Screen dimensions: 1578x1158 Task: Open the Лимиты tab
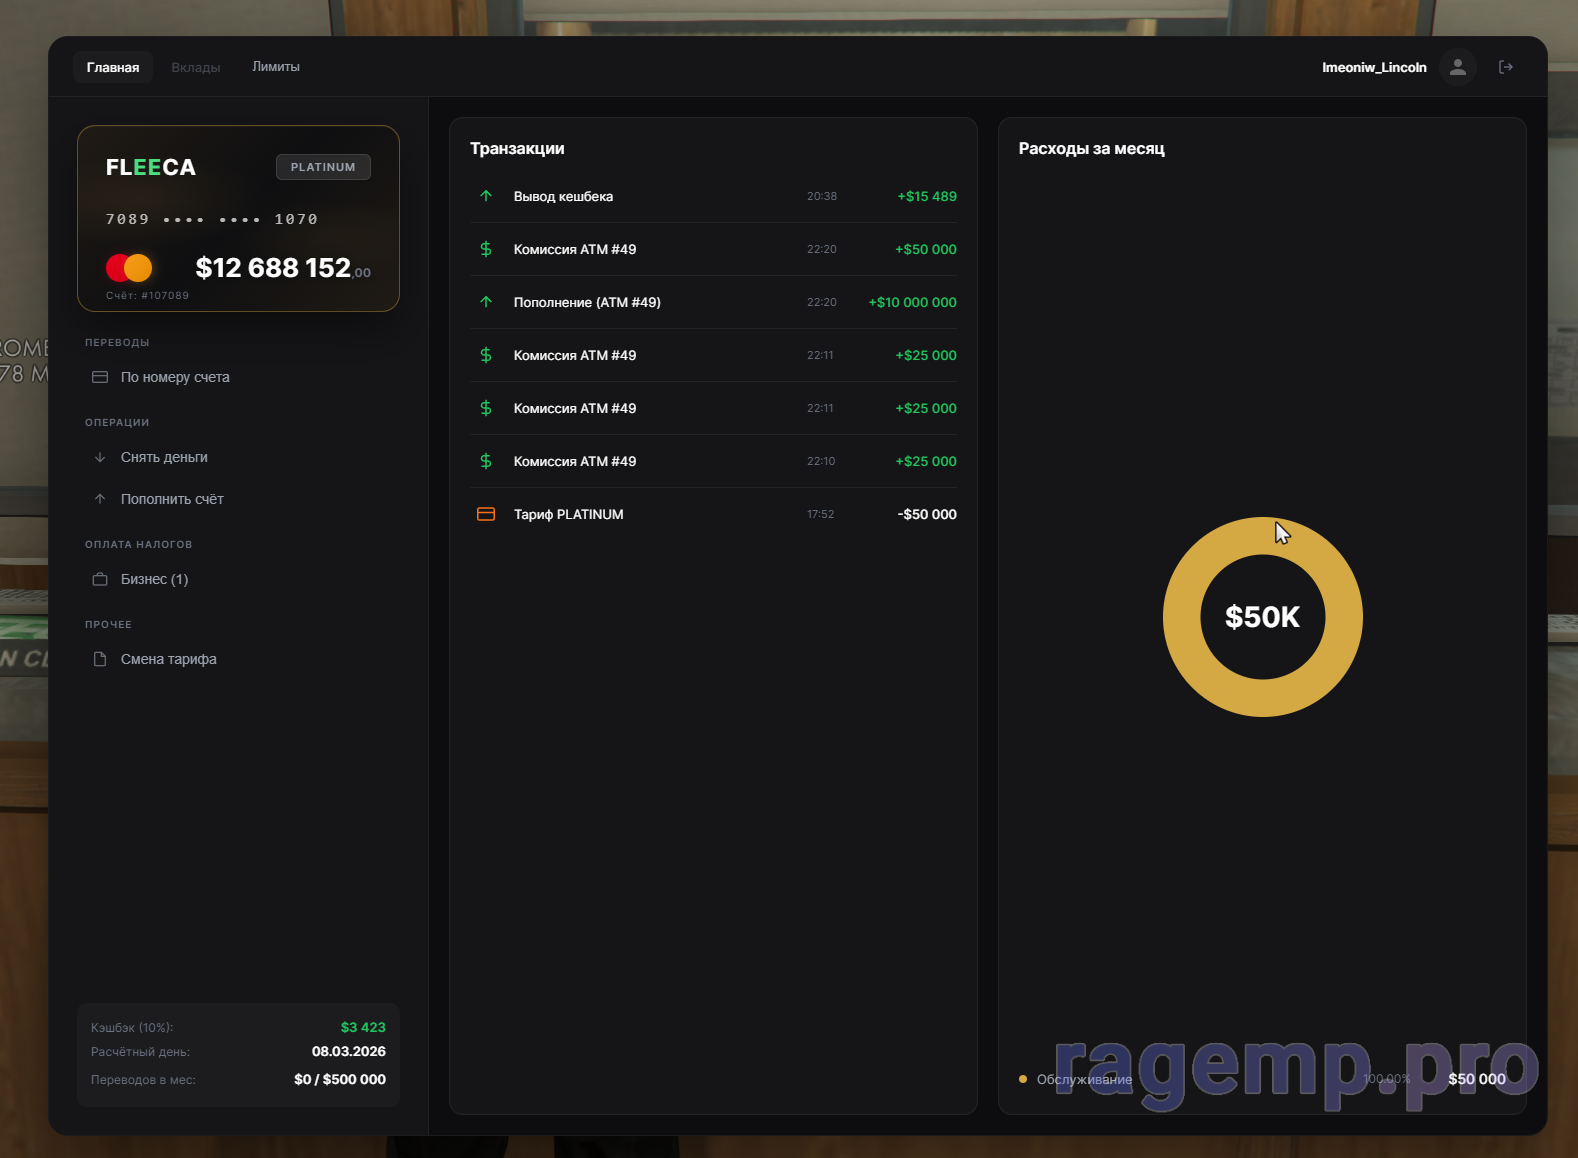276,67
